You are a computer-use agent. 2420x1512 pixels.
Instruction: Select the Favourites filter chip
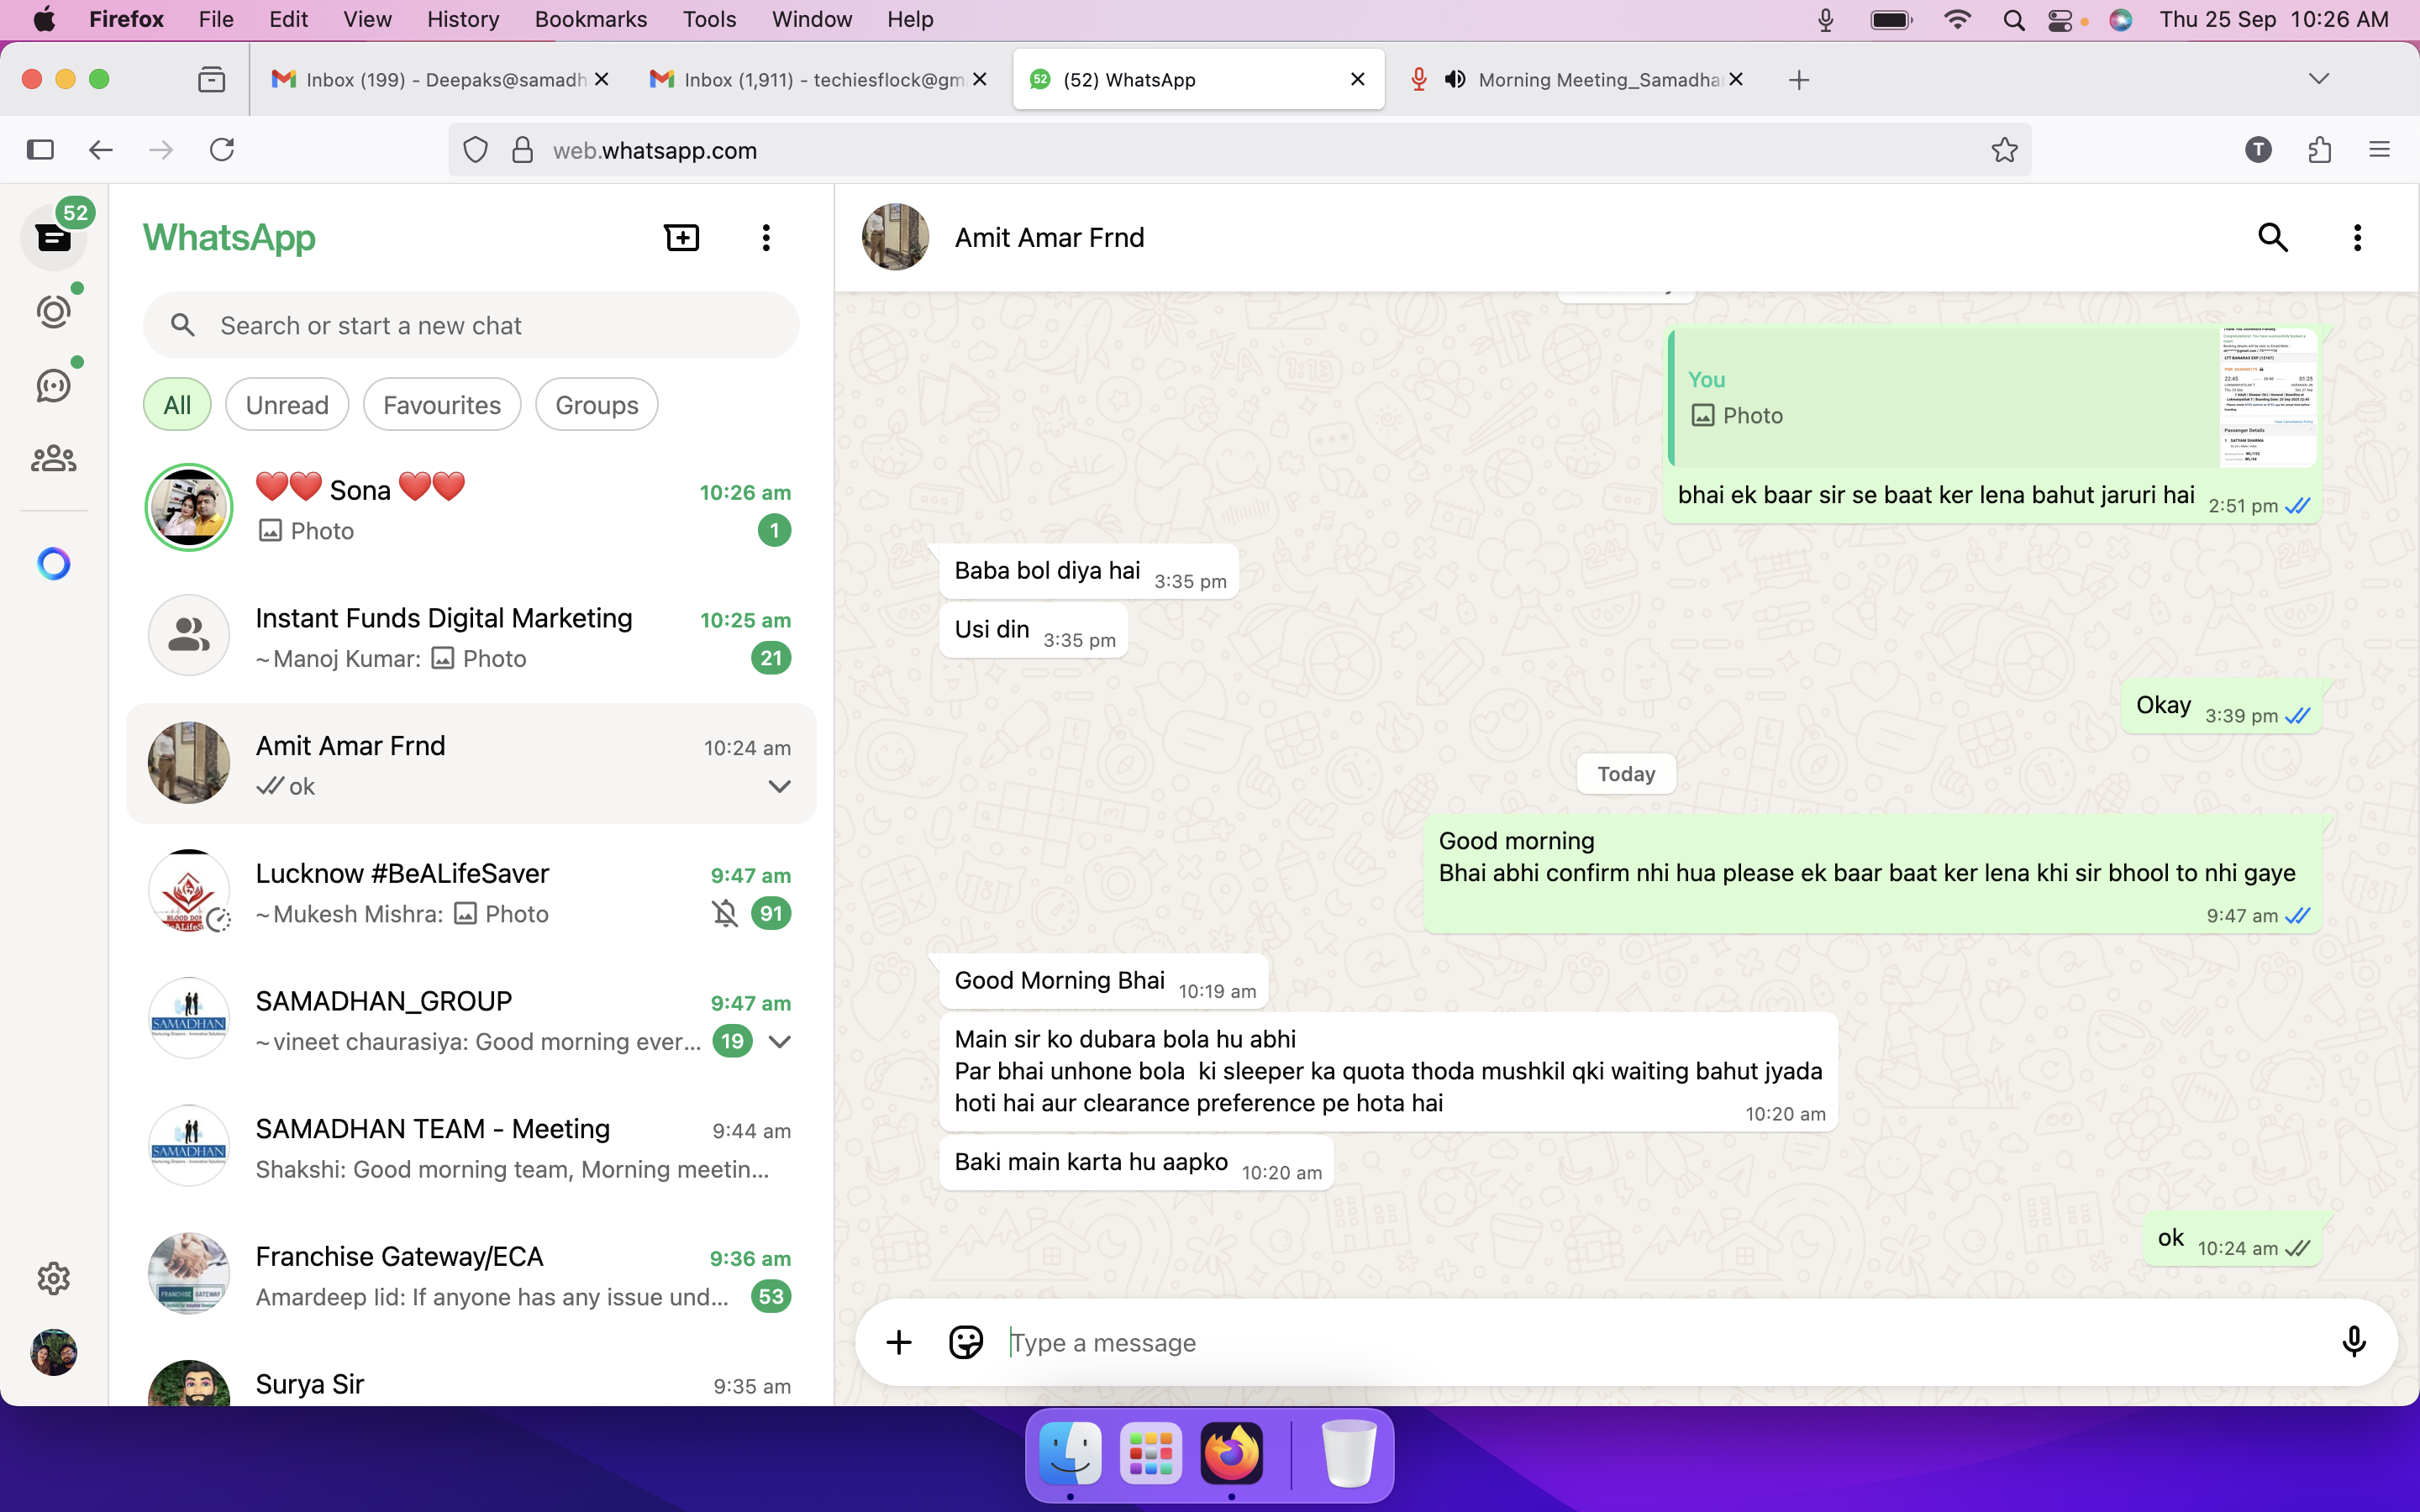[x=441, y=405]
